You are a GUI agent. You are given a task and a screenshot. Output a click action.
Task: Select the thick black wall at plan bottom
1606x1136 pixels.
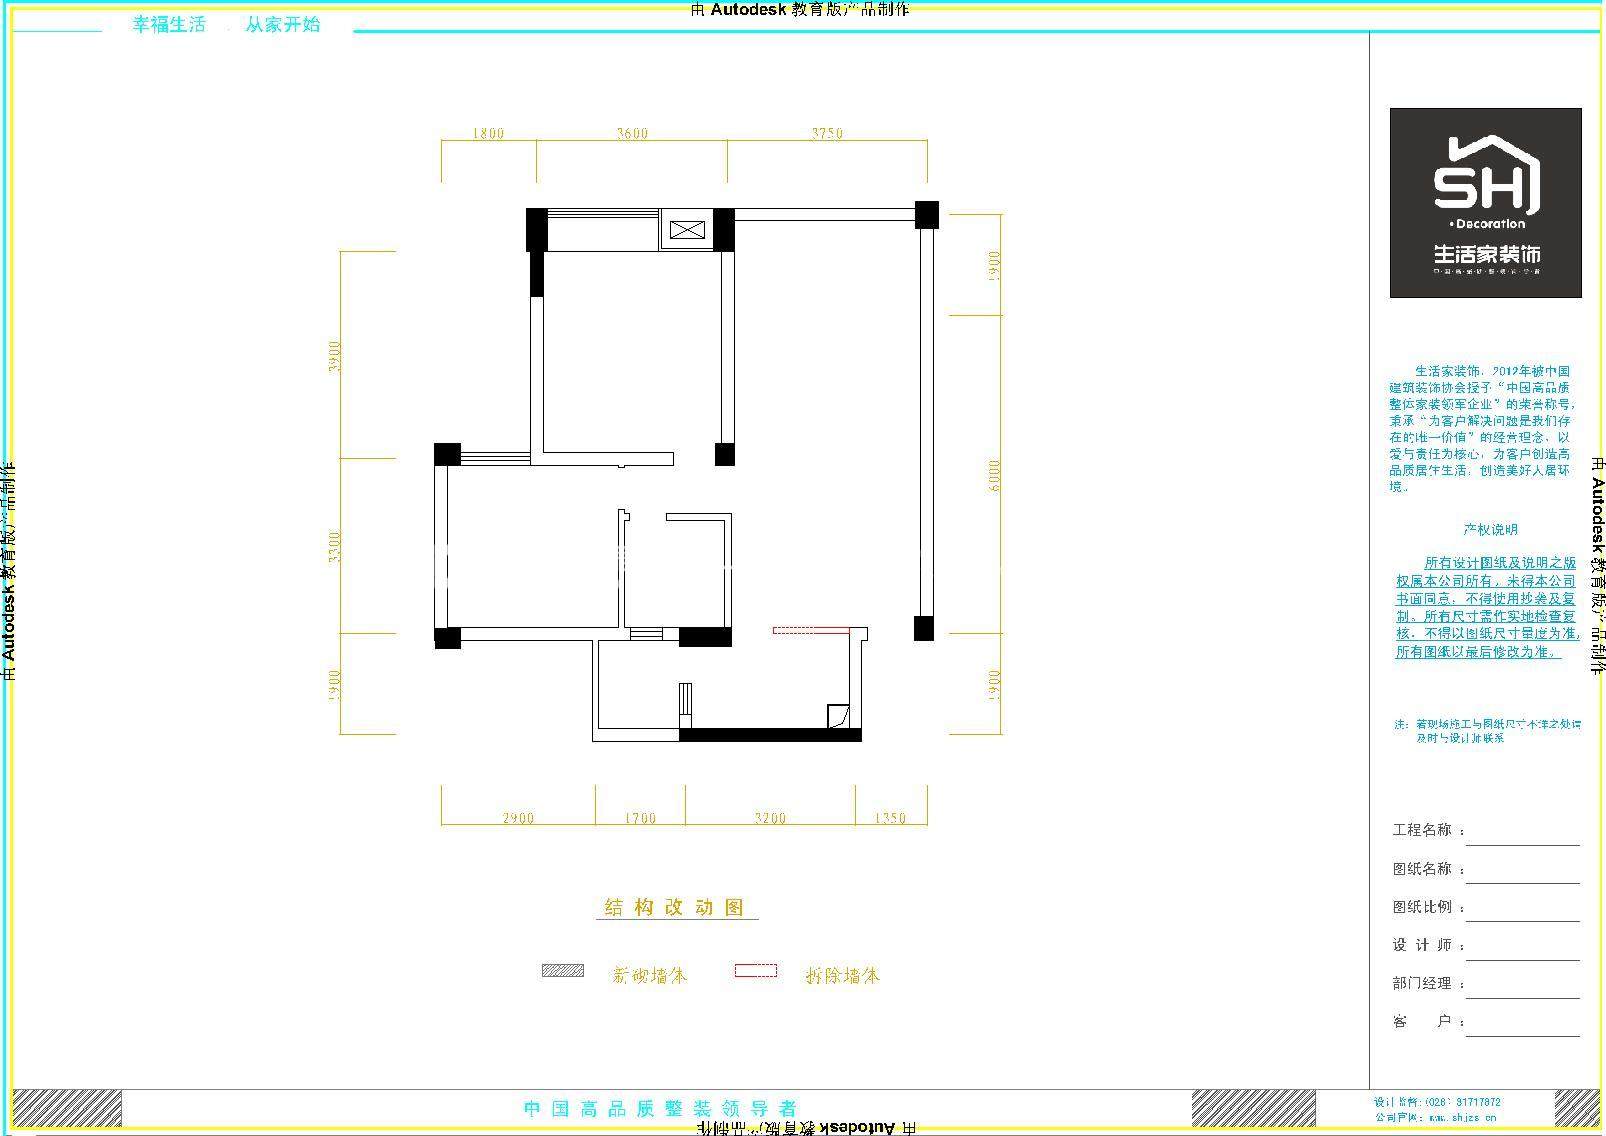click(770, 735)
